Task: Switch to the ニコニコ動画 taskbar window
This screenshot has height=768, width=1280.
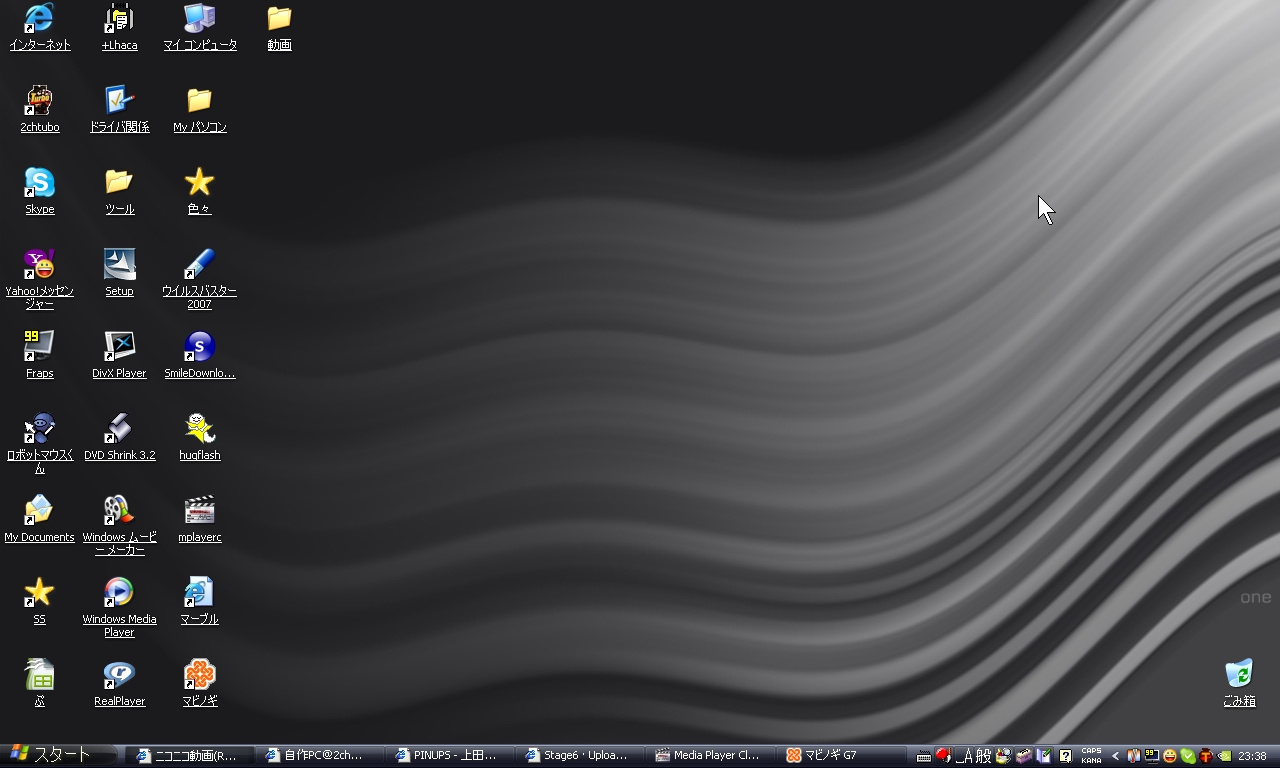Action: (x=190, y=756)
